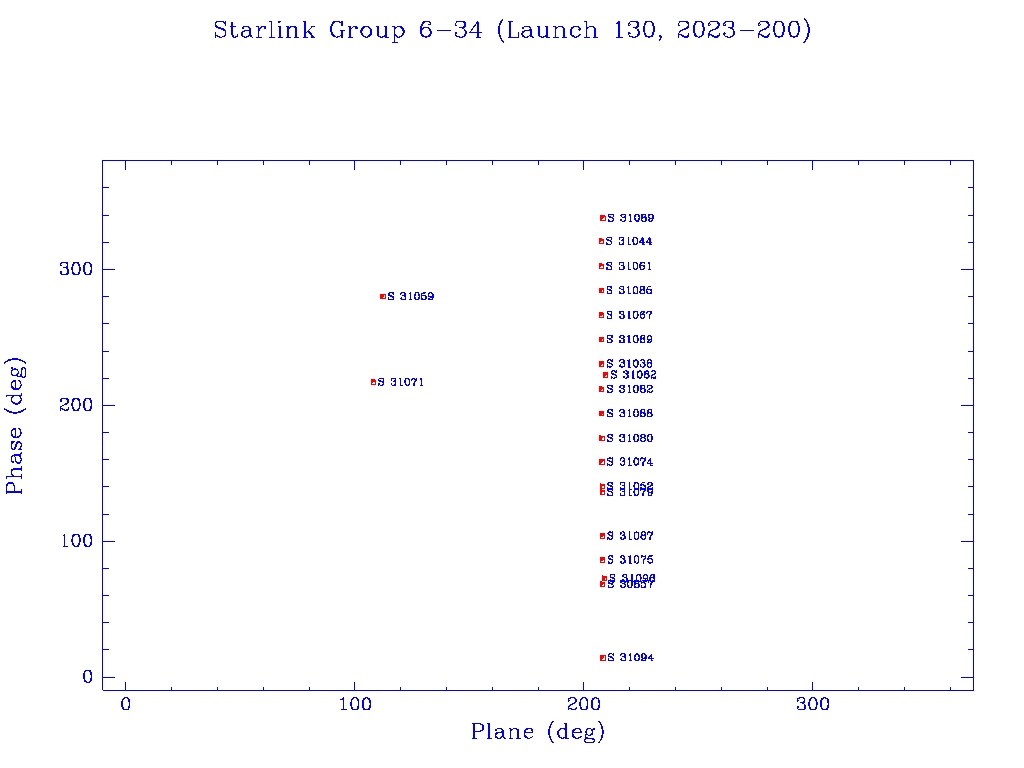This screenshot has width=1024, height=768.
Task: Click the red marker beside S 31061
Action: [601, 266]
